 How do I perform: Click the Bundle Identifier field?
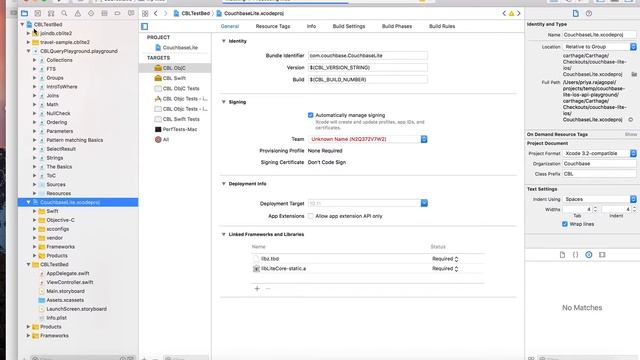click(x=368, y=56)
